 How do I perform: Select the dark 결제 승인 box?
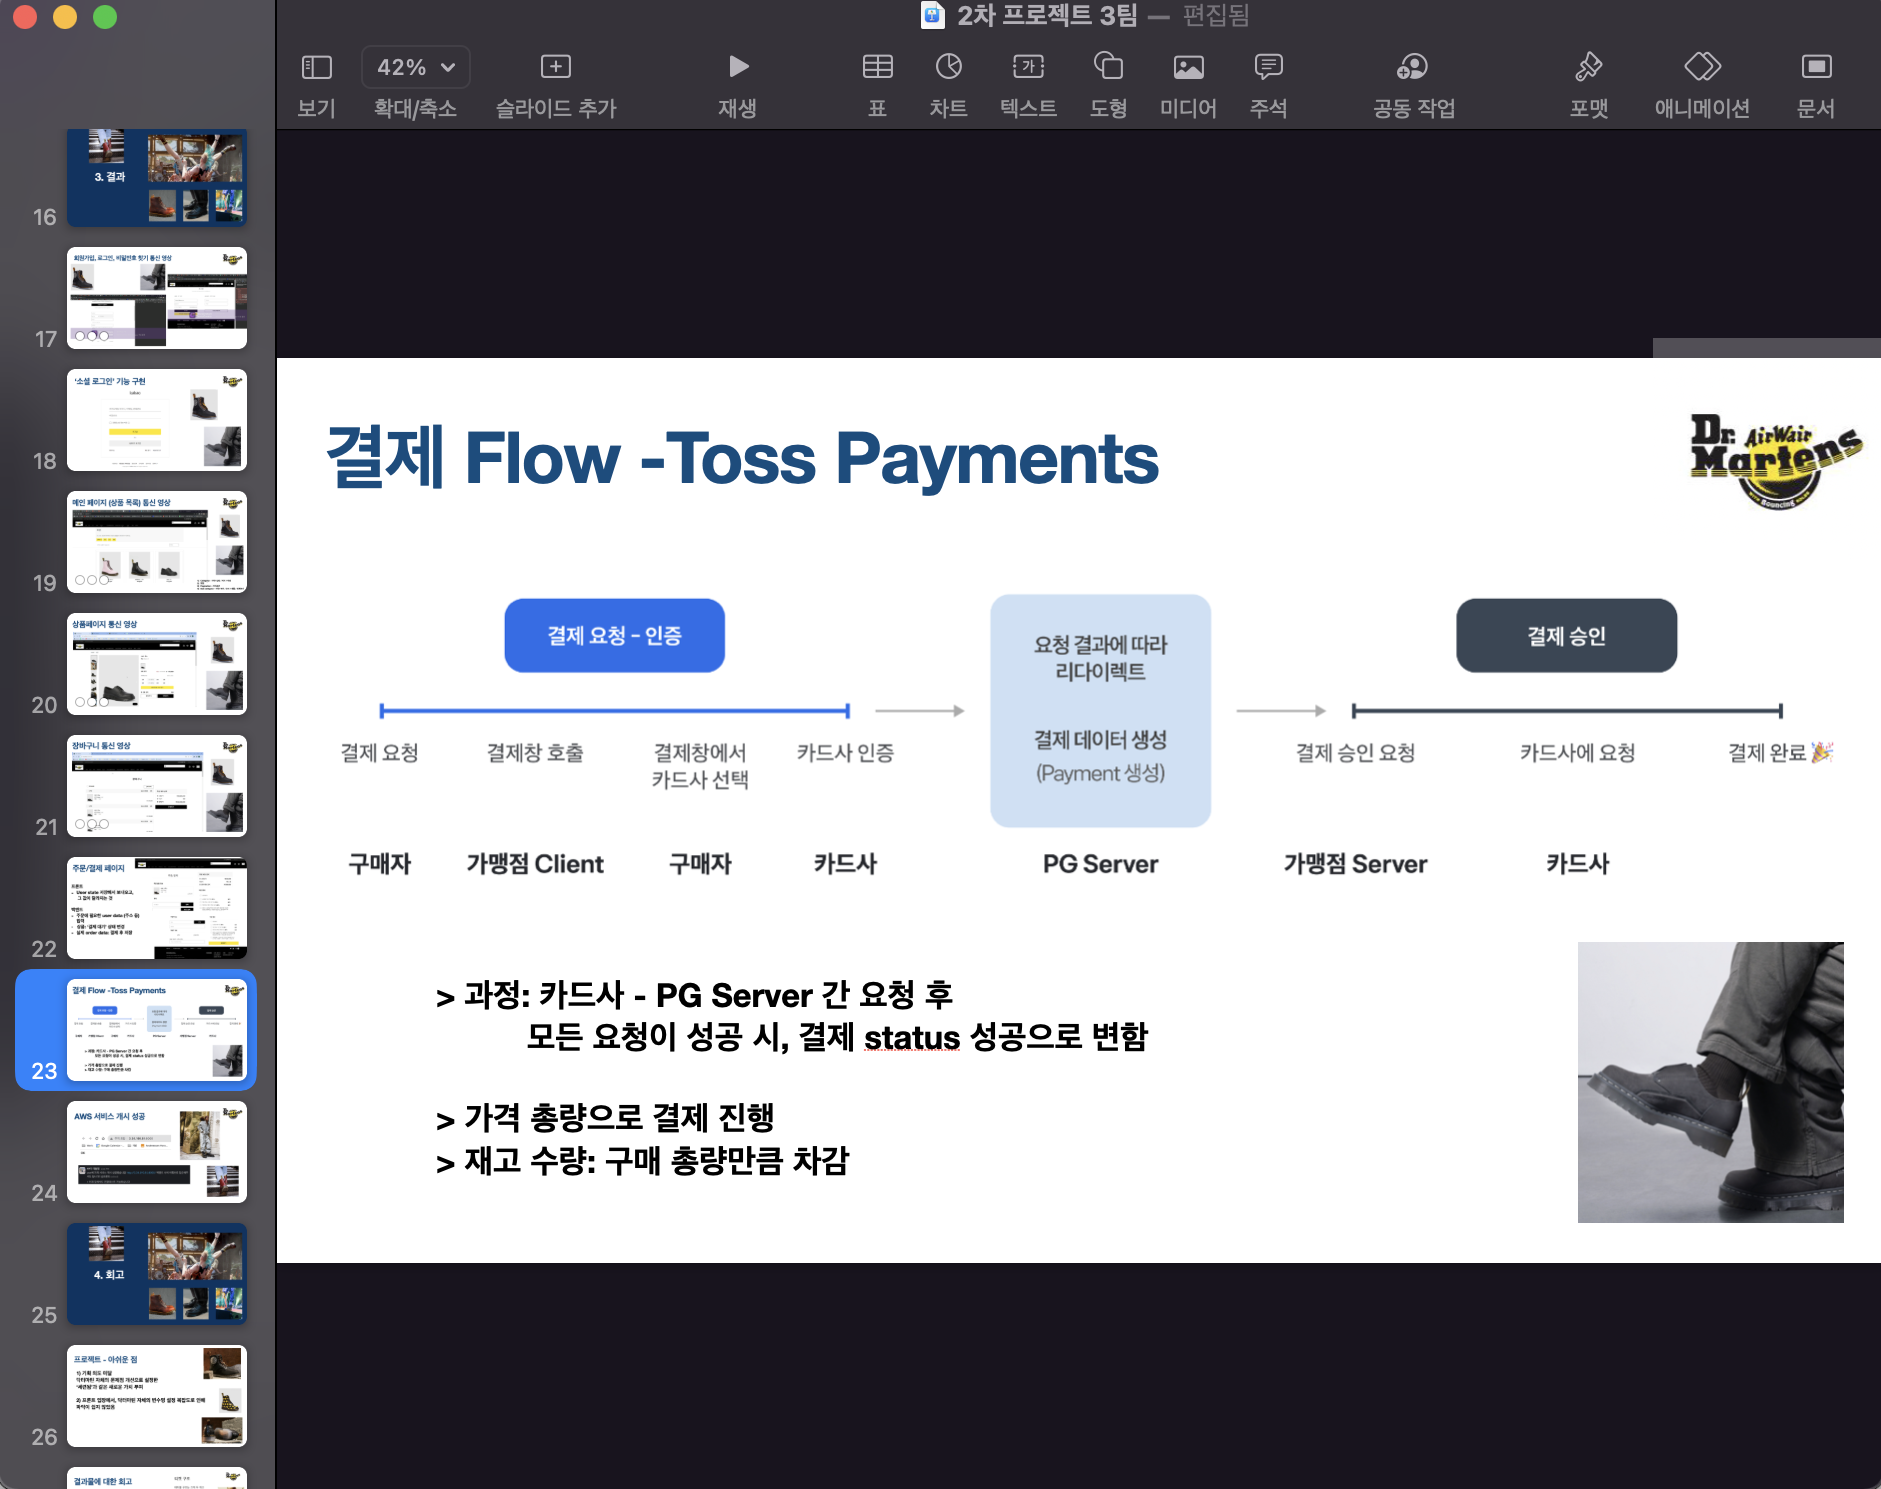pos(1566,636)
